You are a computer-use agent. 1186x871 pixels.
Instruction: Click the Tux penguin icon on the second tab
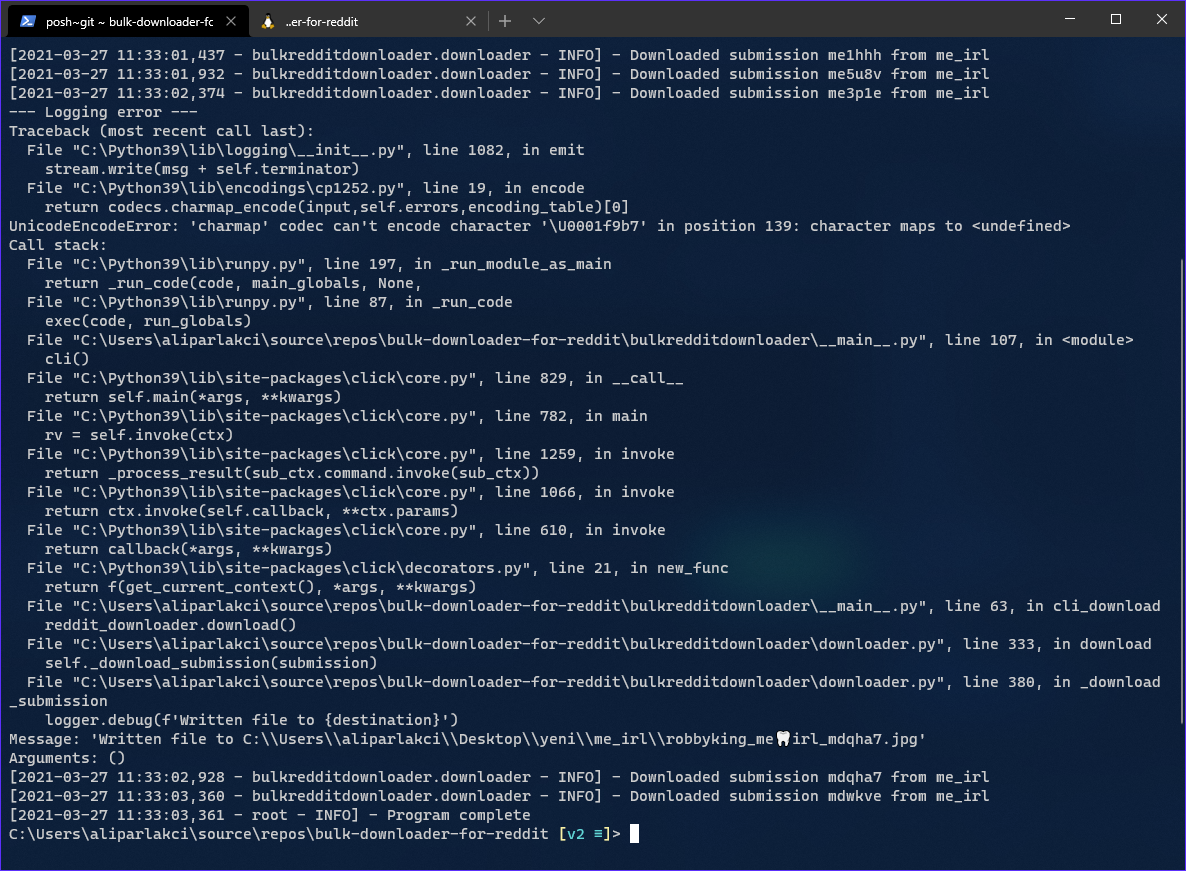(268, 19)
